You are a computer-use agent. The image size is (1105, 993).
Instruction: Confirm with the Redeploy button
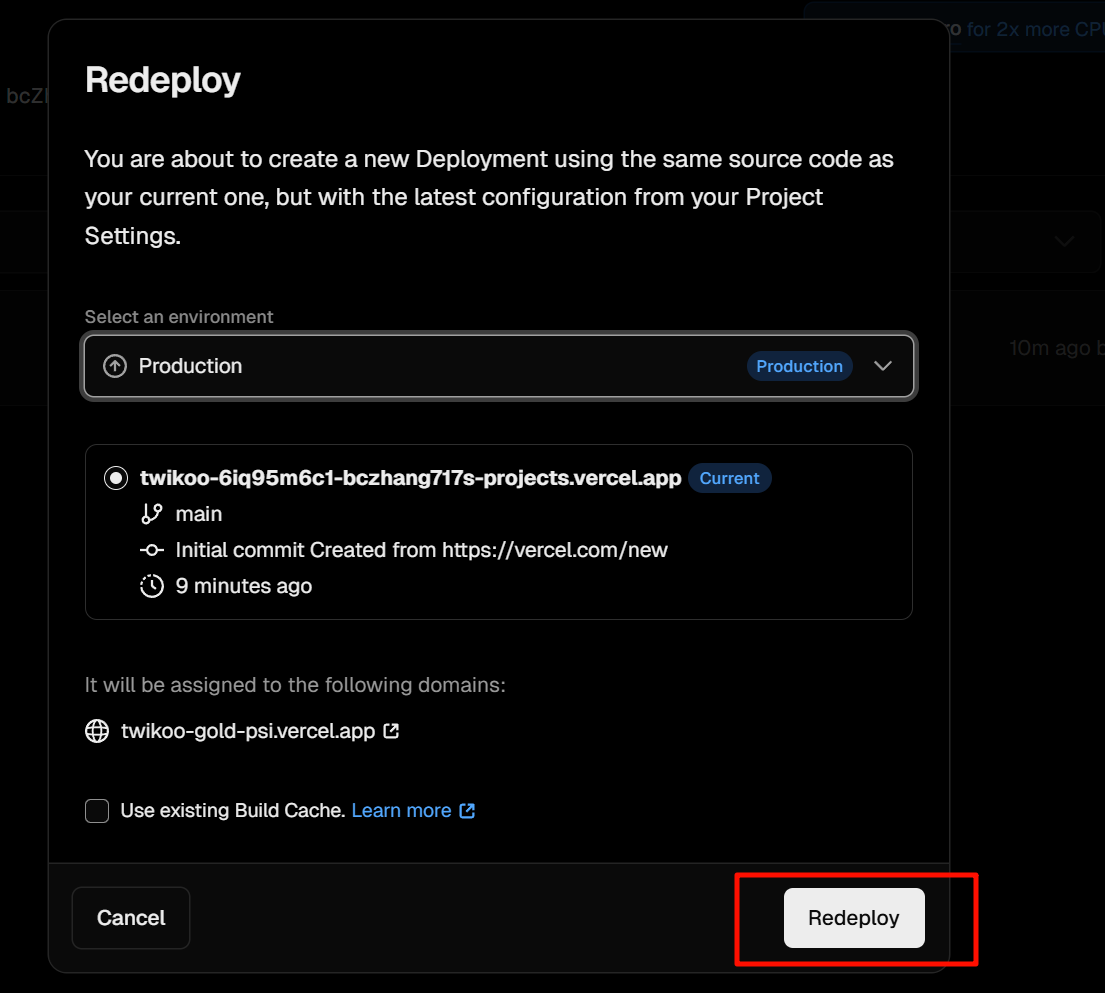click(x=854, y=918)
